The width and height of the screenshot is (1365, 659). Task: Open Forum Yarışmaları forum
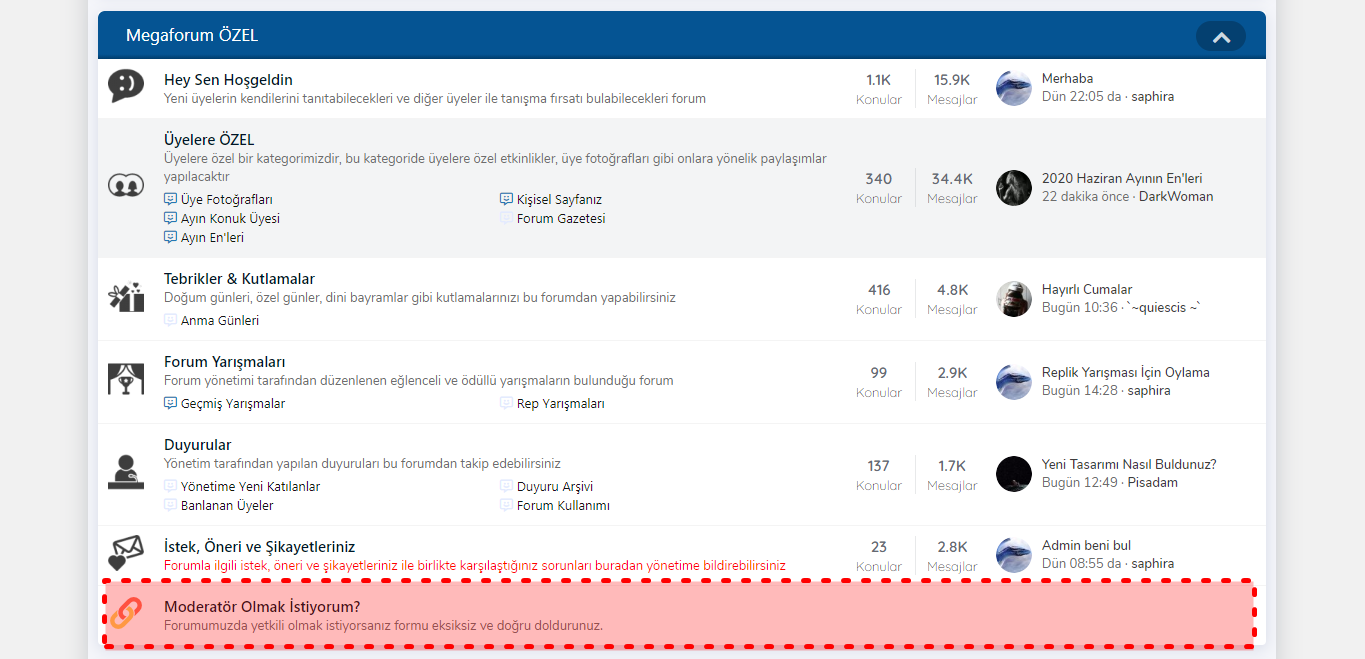(x=225, y=362)
